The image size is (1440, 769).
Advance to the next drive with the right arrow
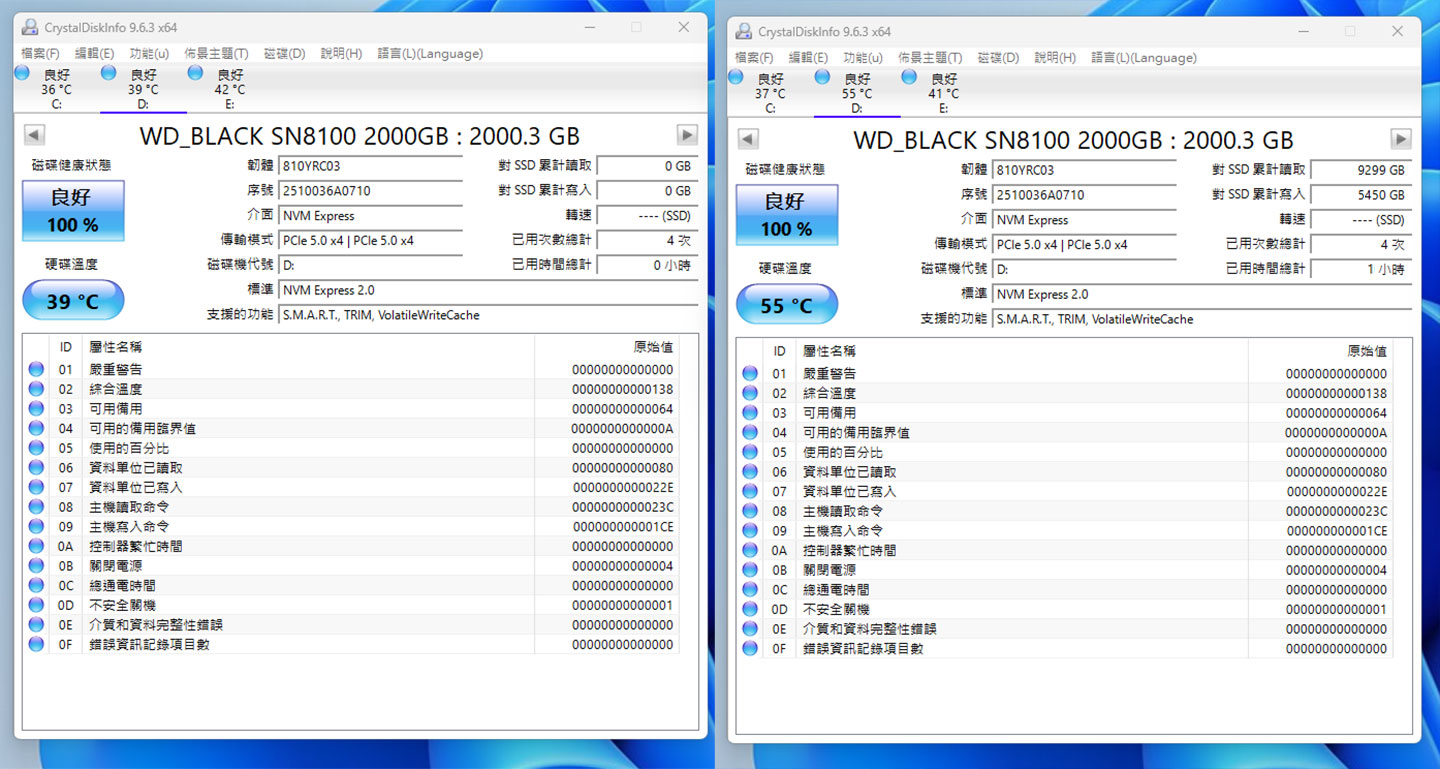click(686, 134)
